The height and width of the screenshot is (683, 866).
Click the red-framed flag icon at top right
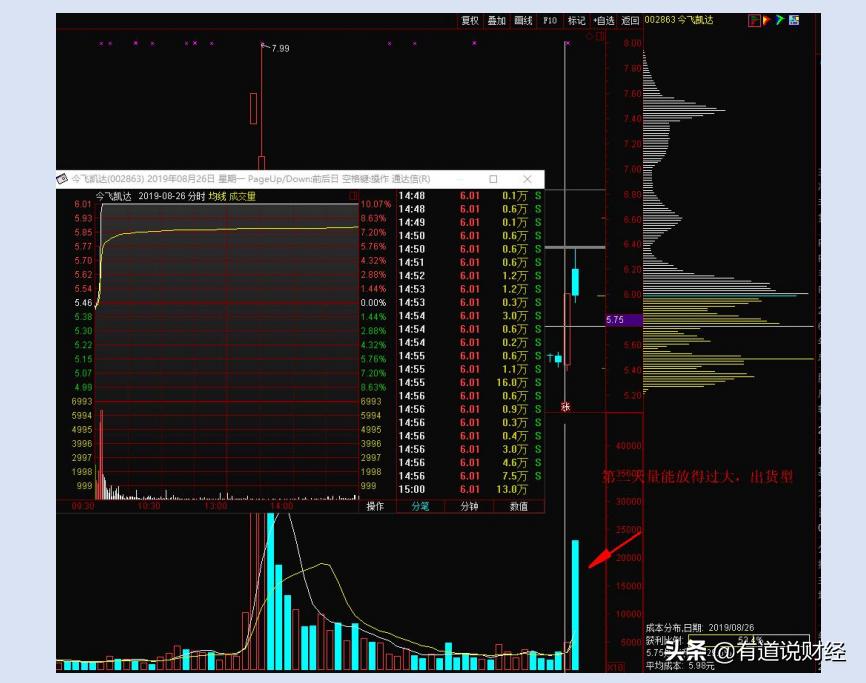pos(754,19)
